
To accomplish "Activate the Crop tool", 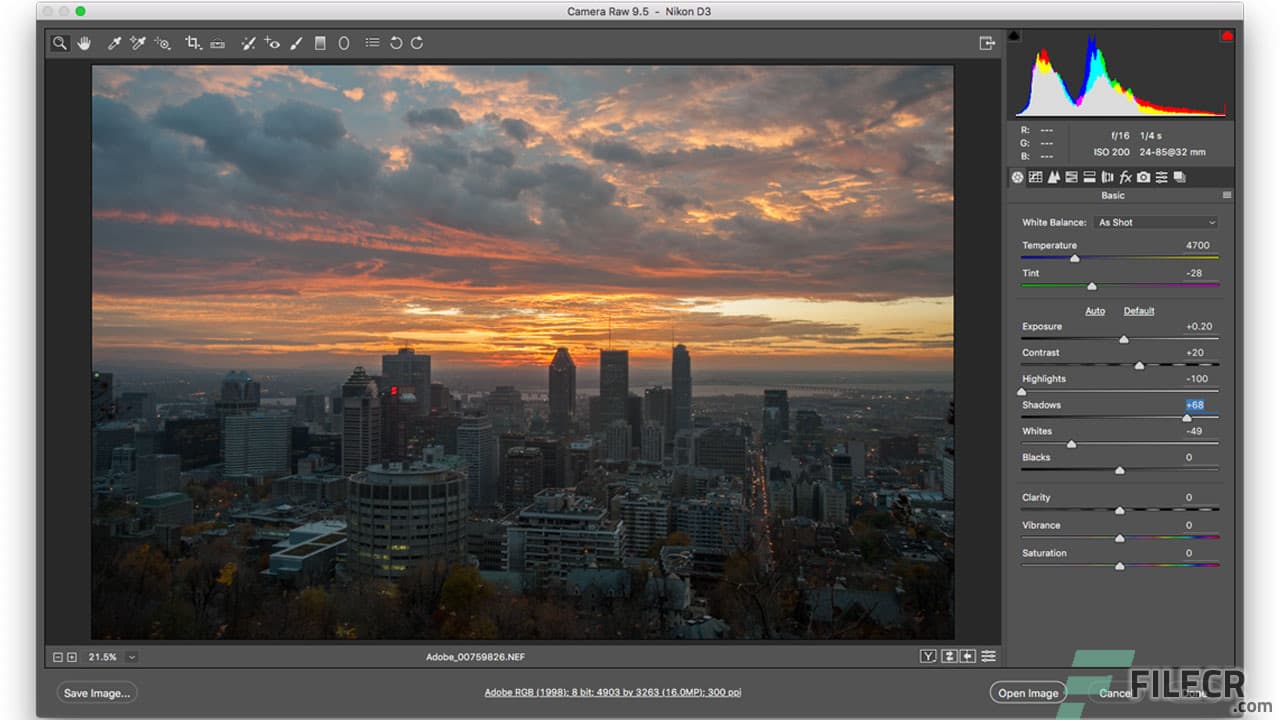I will (x=193, y=43).
